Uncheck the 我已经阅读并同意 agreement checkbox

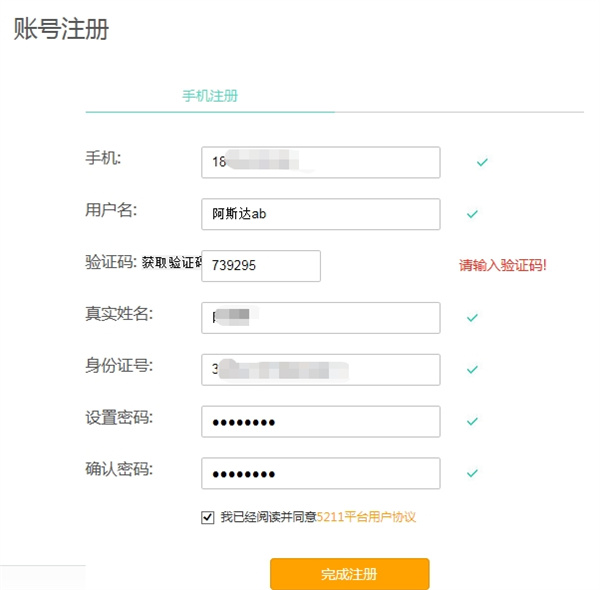point(208,517)
